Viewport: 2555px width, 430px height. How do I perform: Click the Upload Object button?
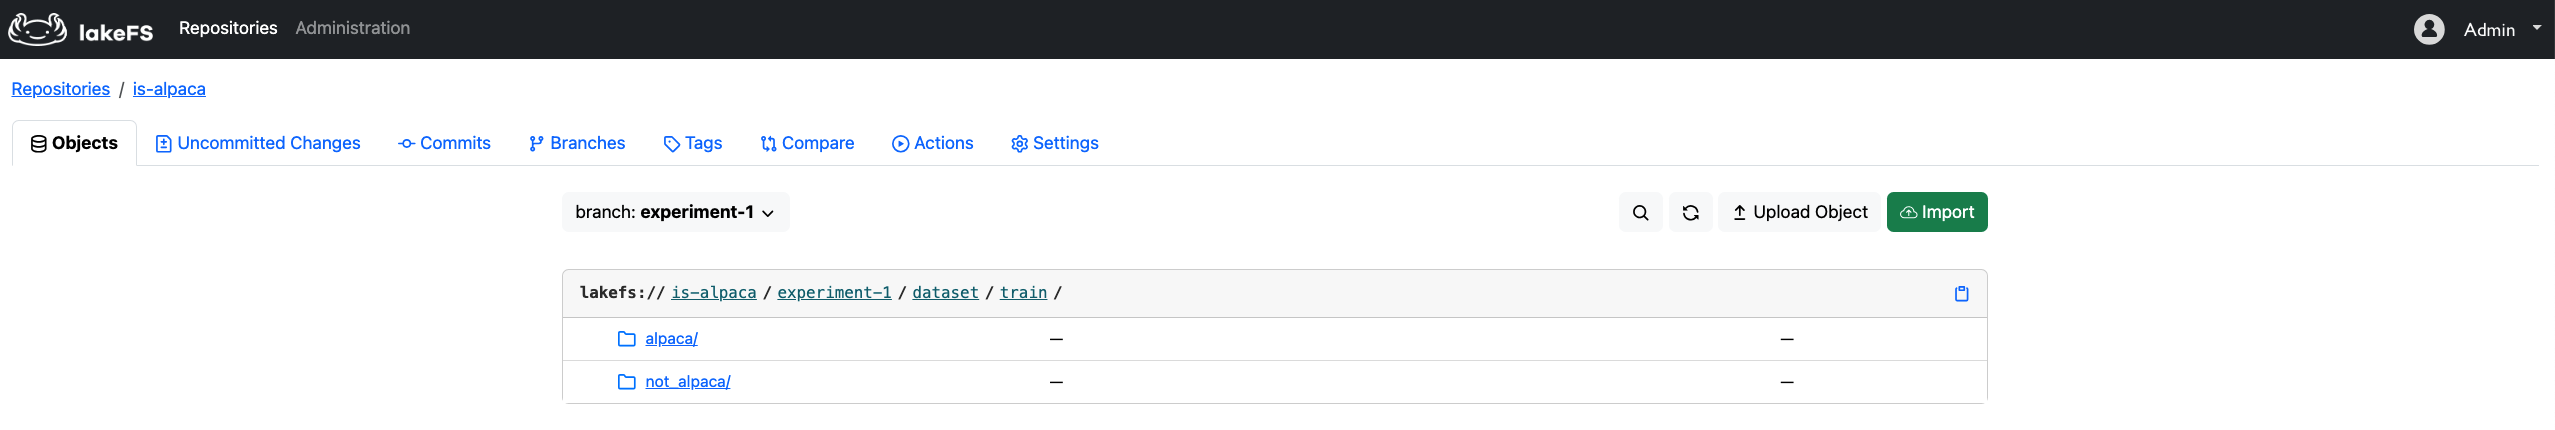[1799, 212]
